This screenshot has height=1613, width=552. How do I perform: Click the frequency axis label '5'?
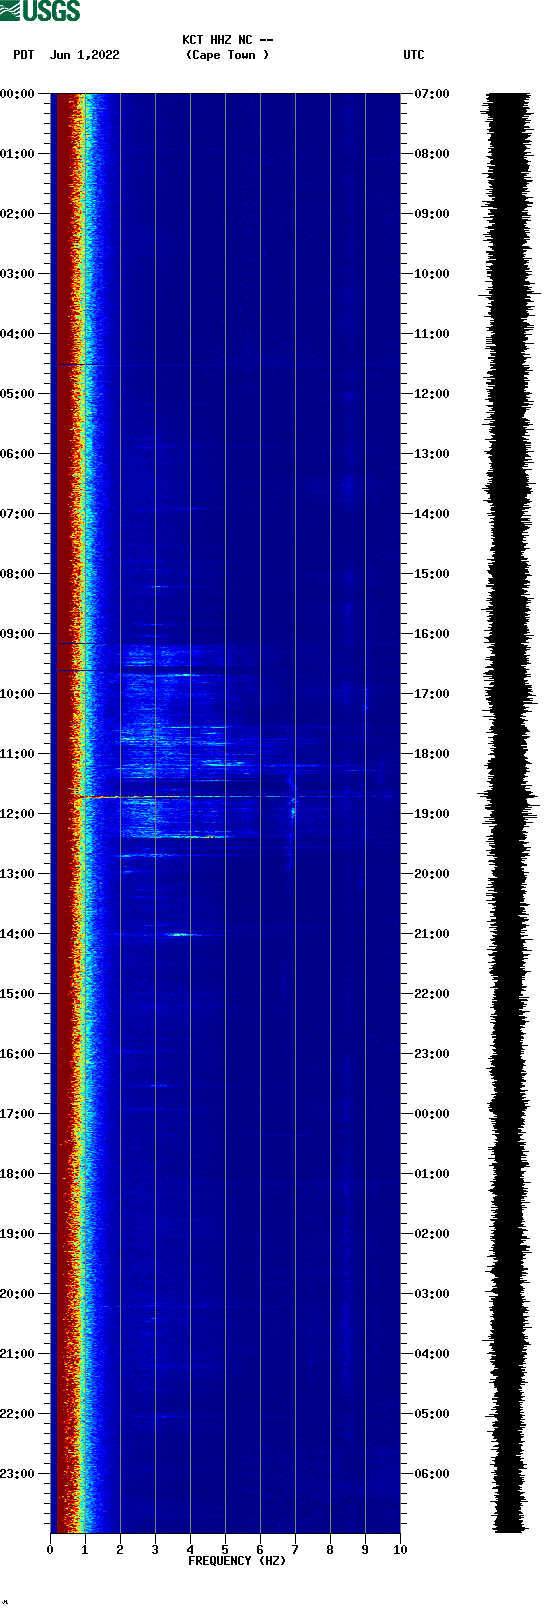coord(225,1550)
